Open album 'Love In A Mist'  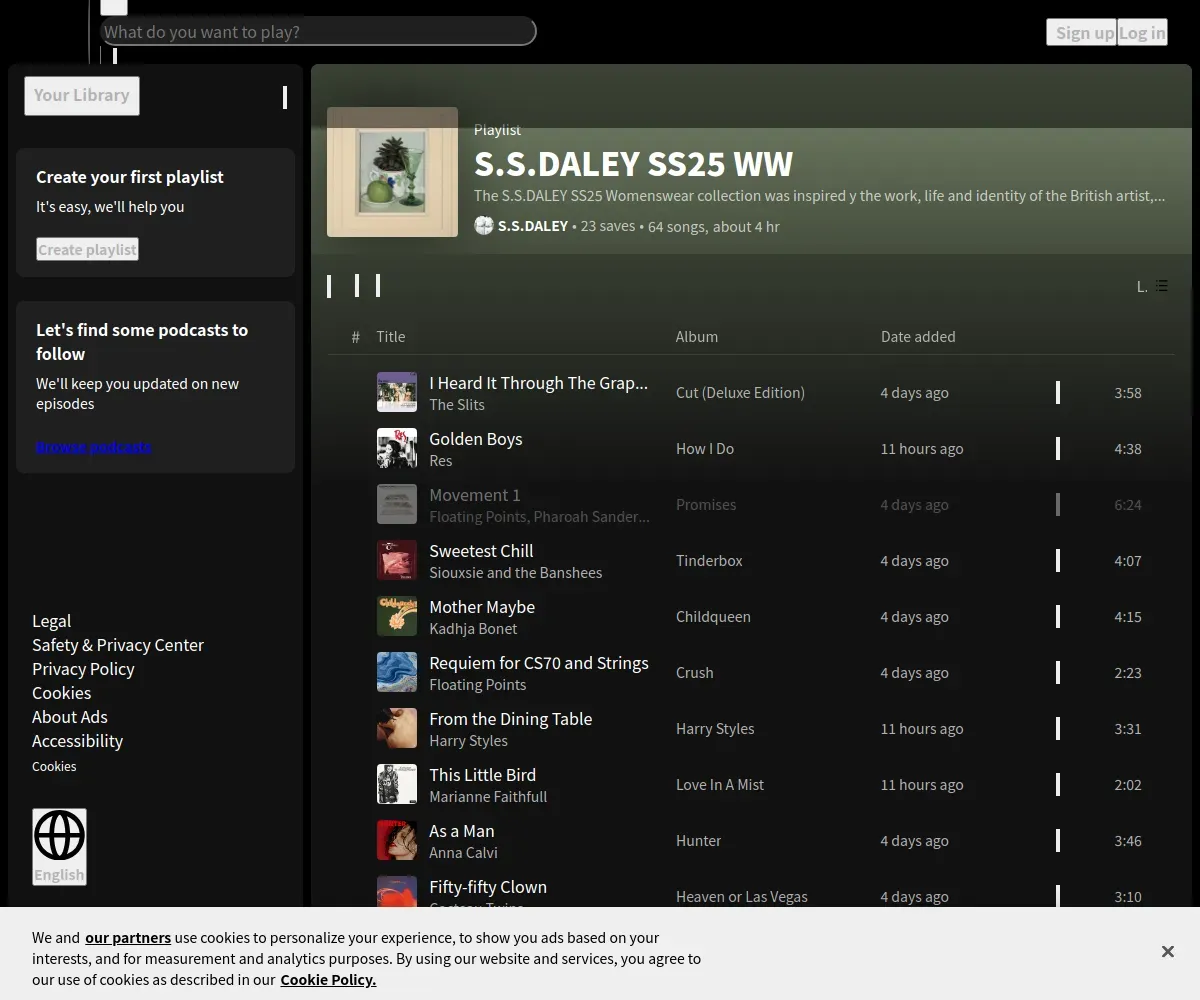(720, 785)
